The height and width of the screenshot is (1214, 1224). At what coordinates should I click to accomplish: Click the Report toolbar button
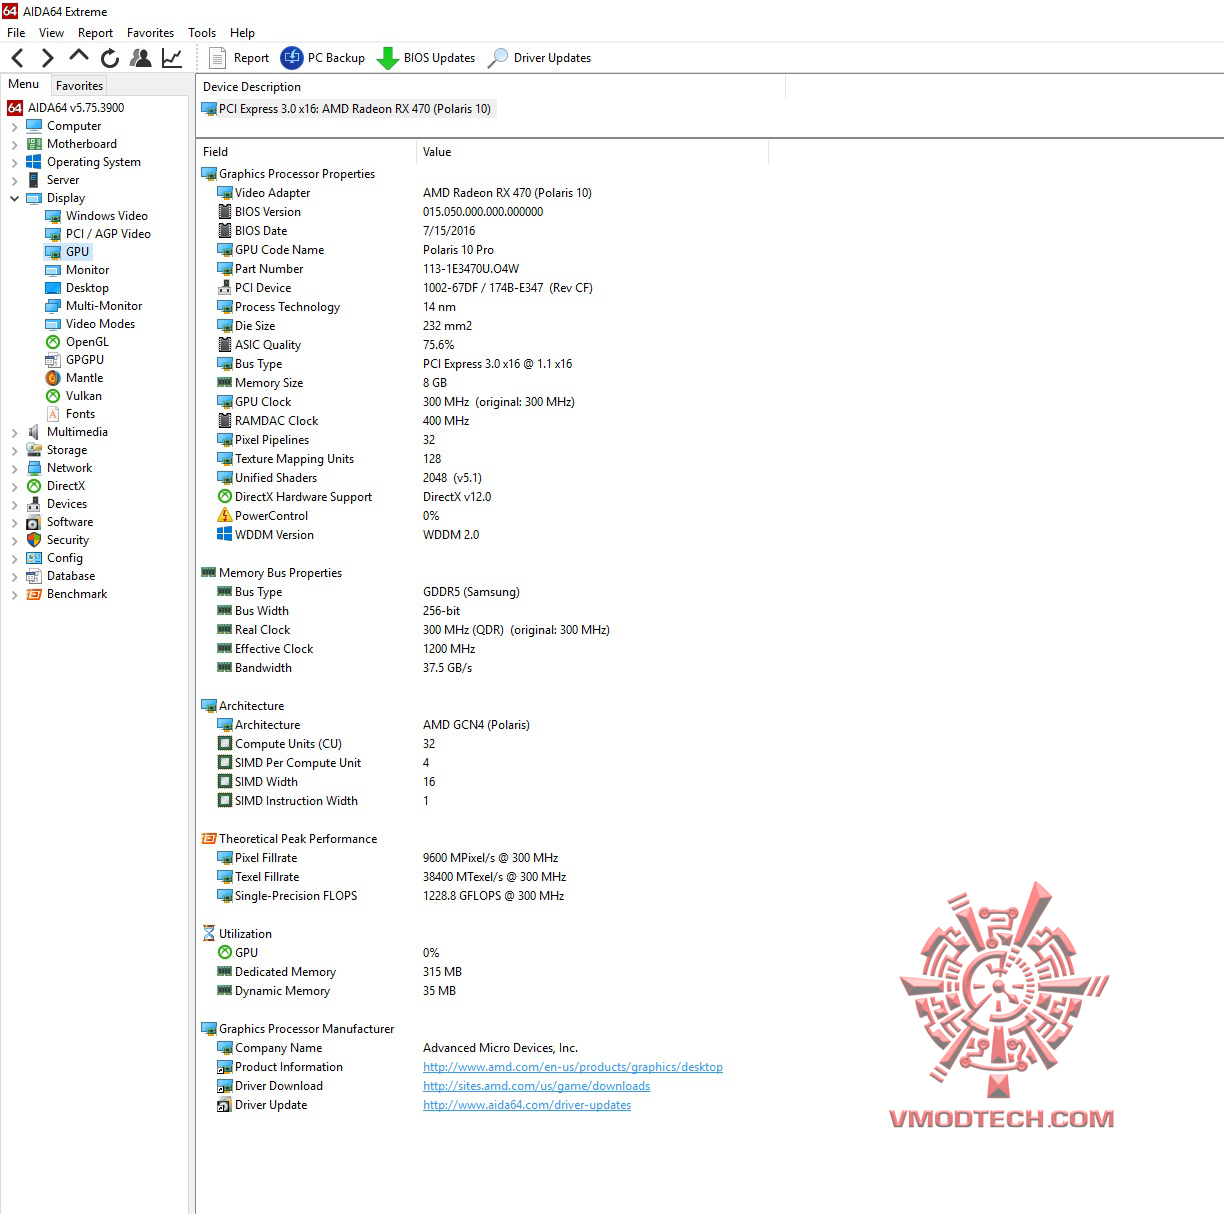click(x=239, y=58)
